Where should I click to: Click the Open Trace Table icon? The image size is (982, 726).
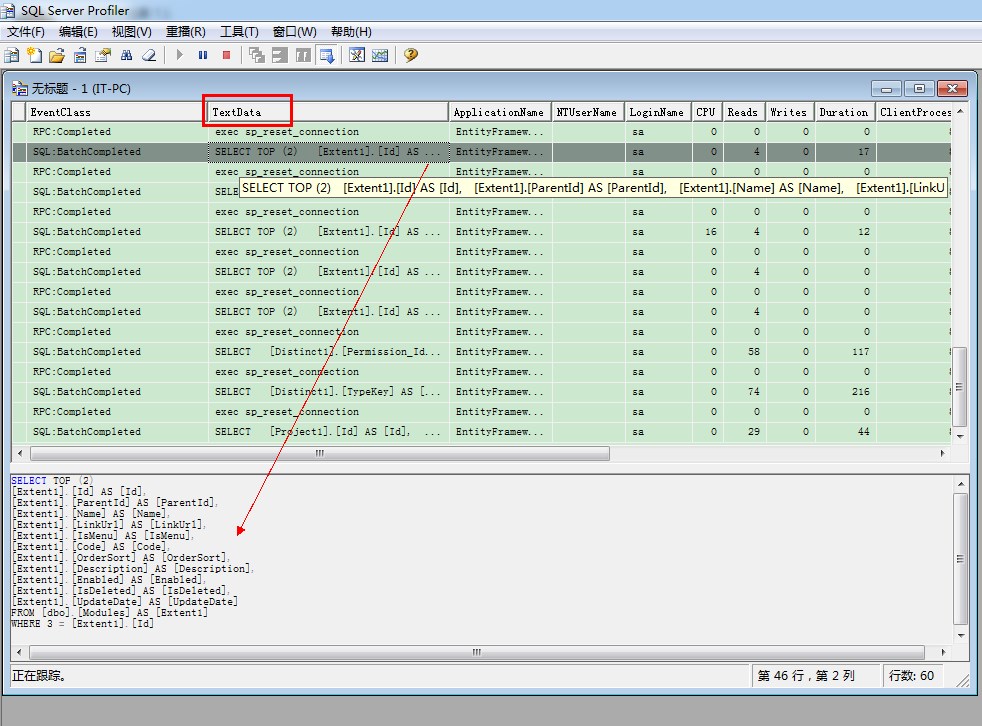pyautogui.click(x=80, y=56)
